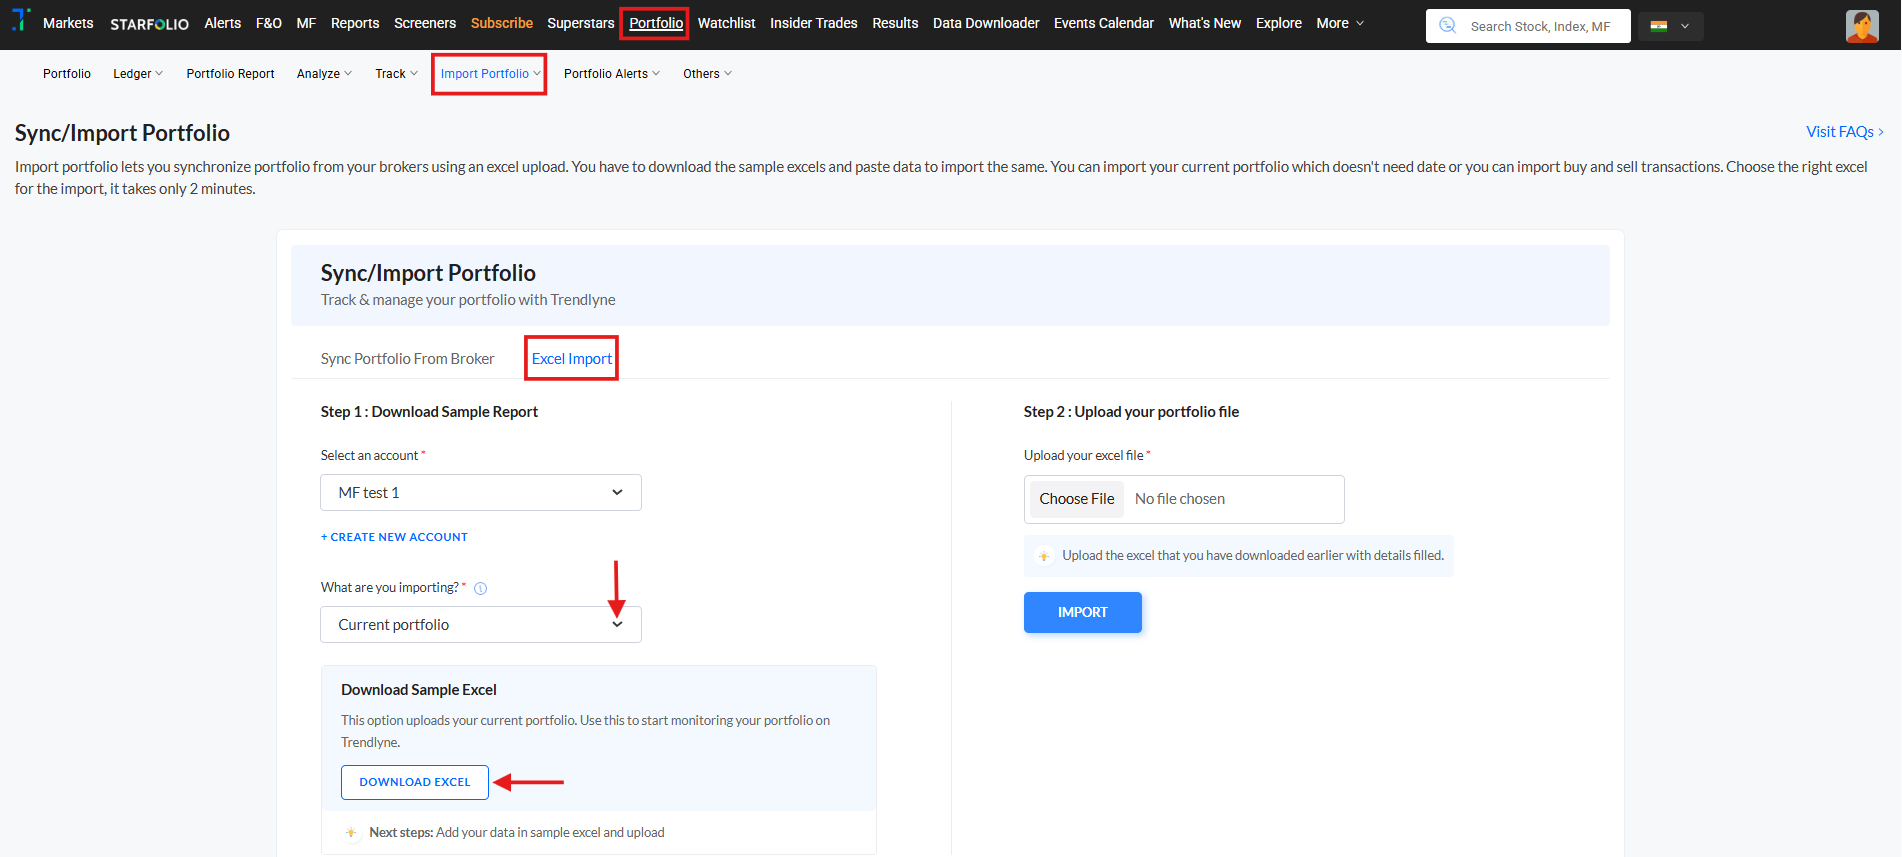Image resolution: width=1902 pixels, height=857 pixels.
Task: Click the Download Sample Excel heading
Action: (419, 690)
